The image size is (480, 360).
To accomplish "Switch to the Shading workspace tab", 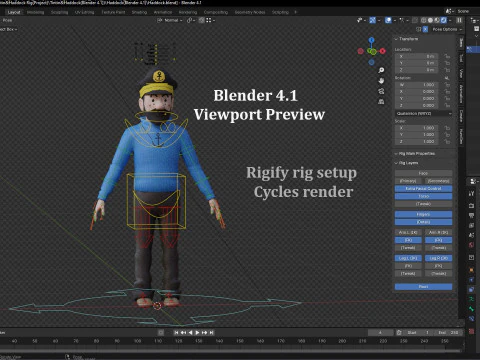I will click(139, 12).
